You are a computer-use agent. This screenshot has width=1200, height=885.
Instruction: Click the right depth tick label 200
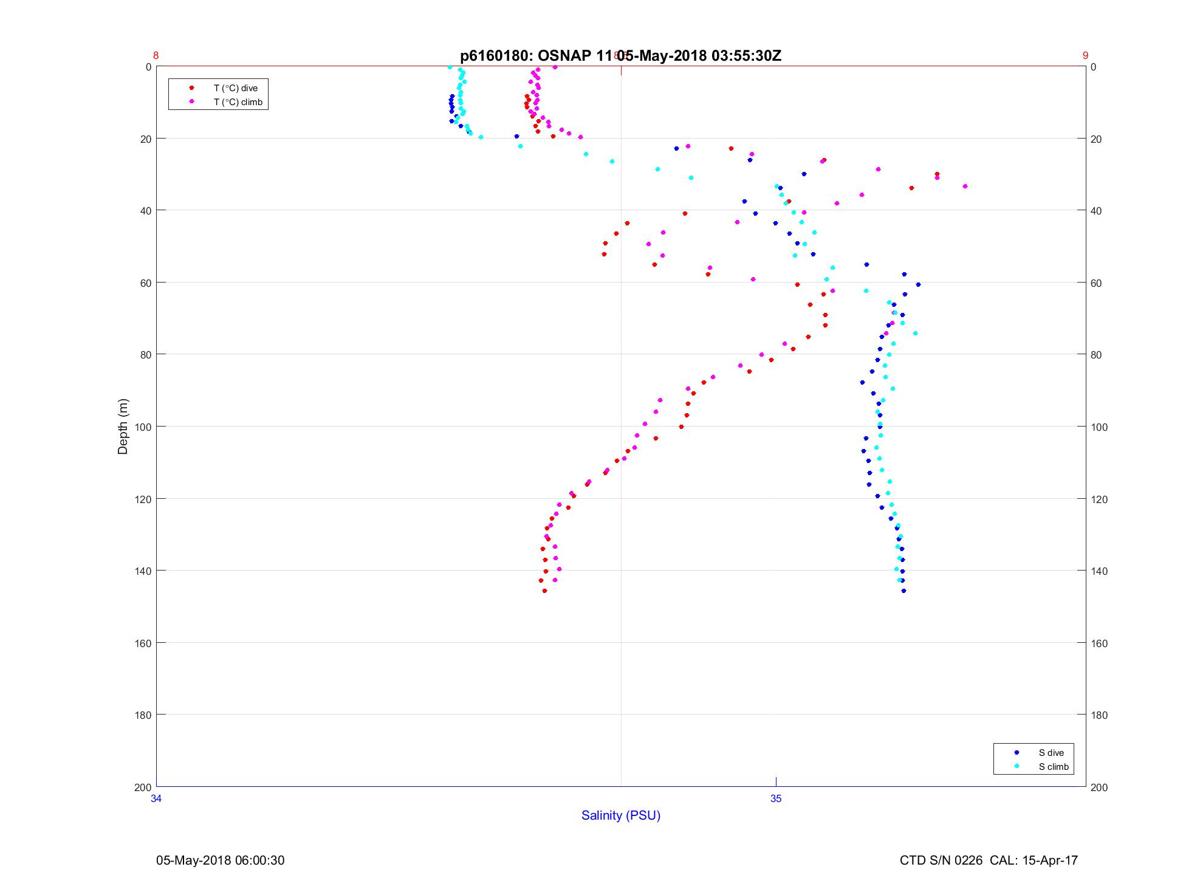1099,787
